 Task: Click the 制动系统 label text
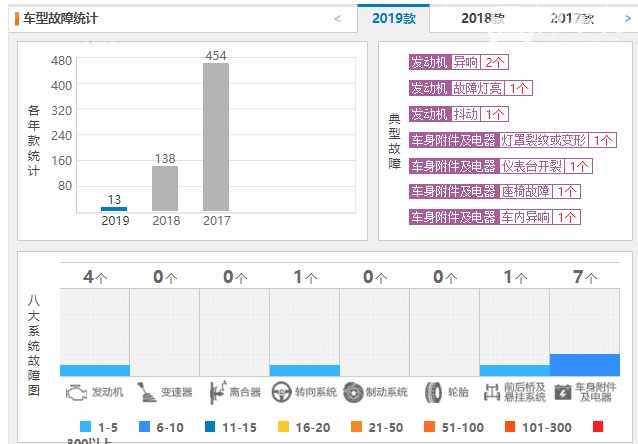coord(387,392)
